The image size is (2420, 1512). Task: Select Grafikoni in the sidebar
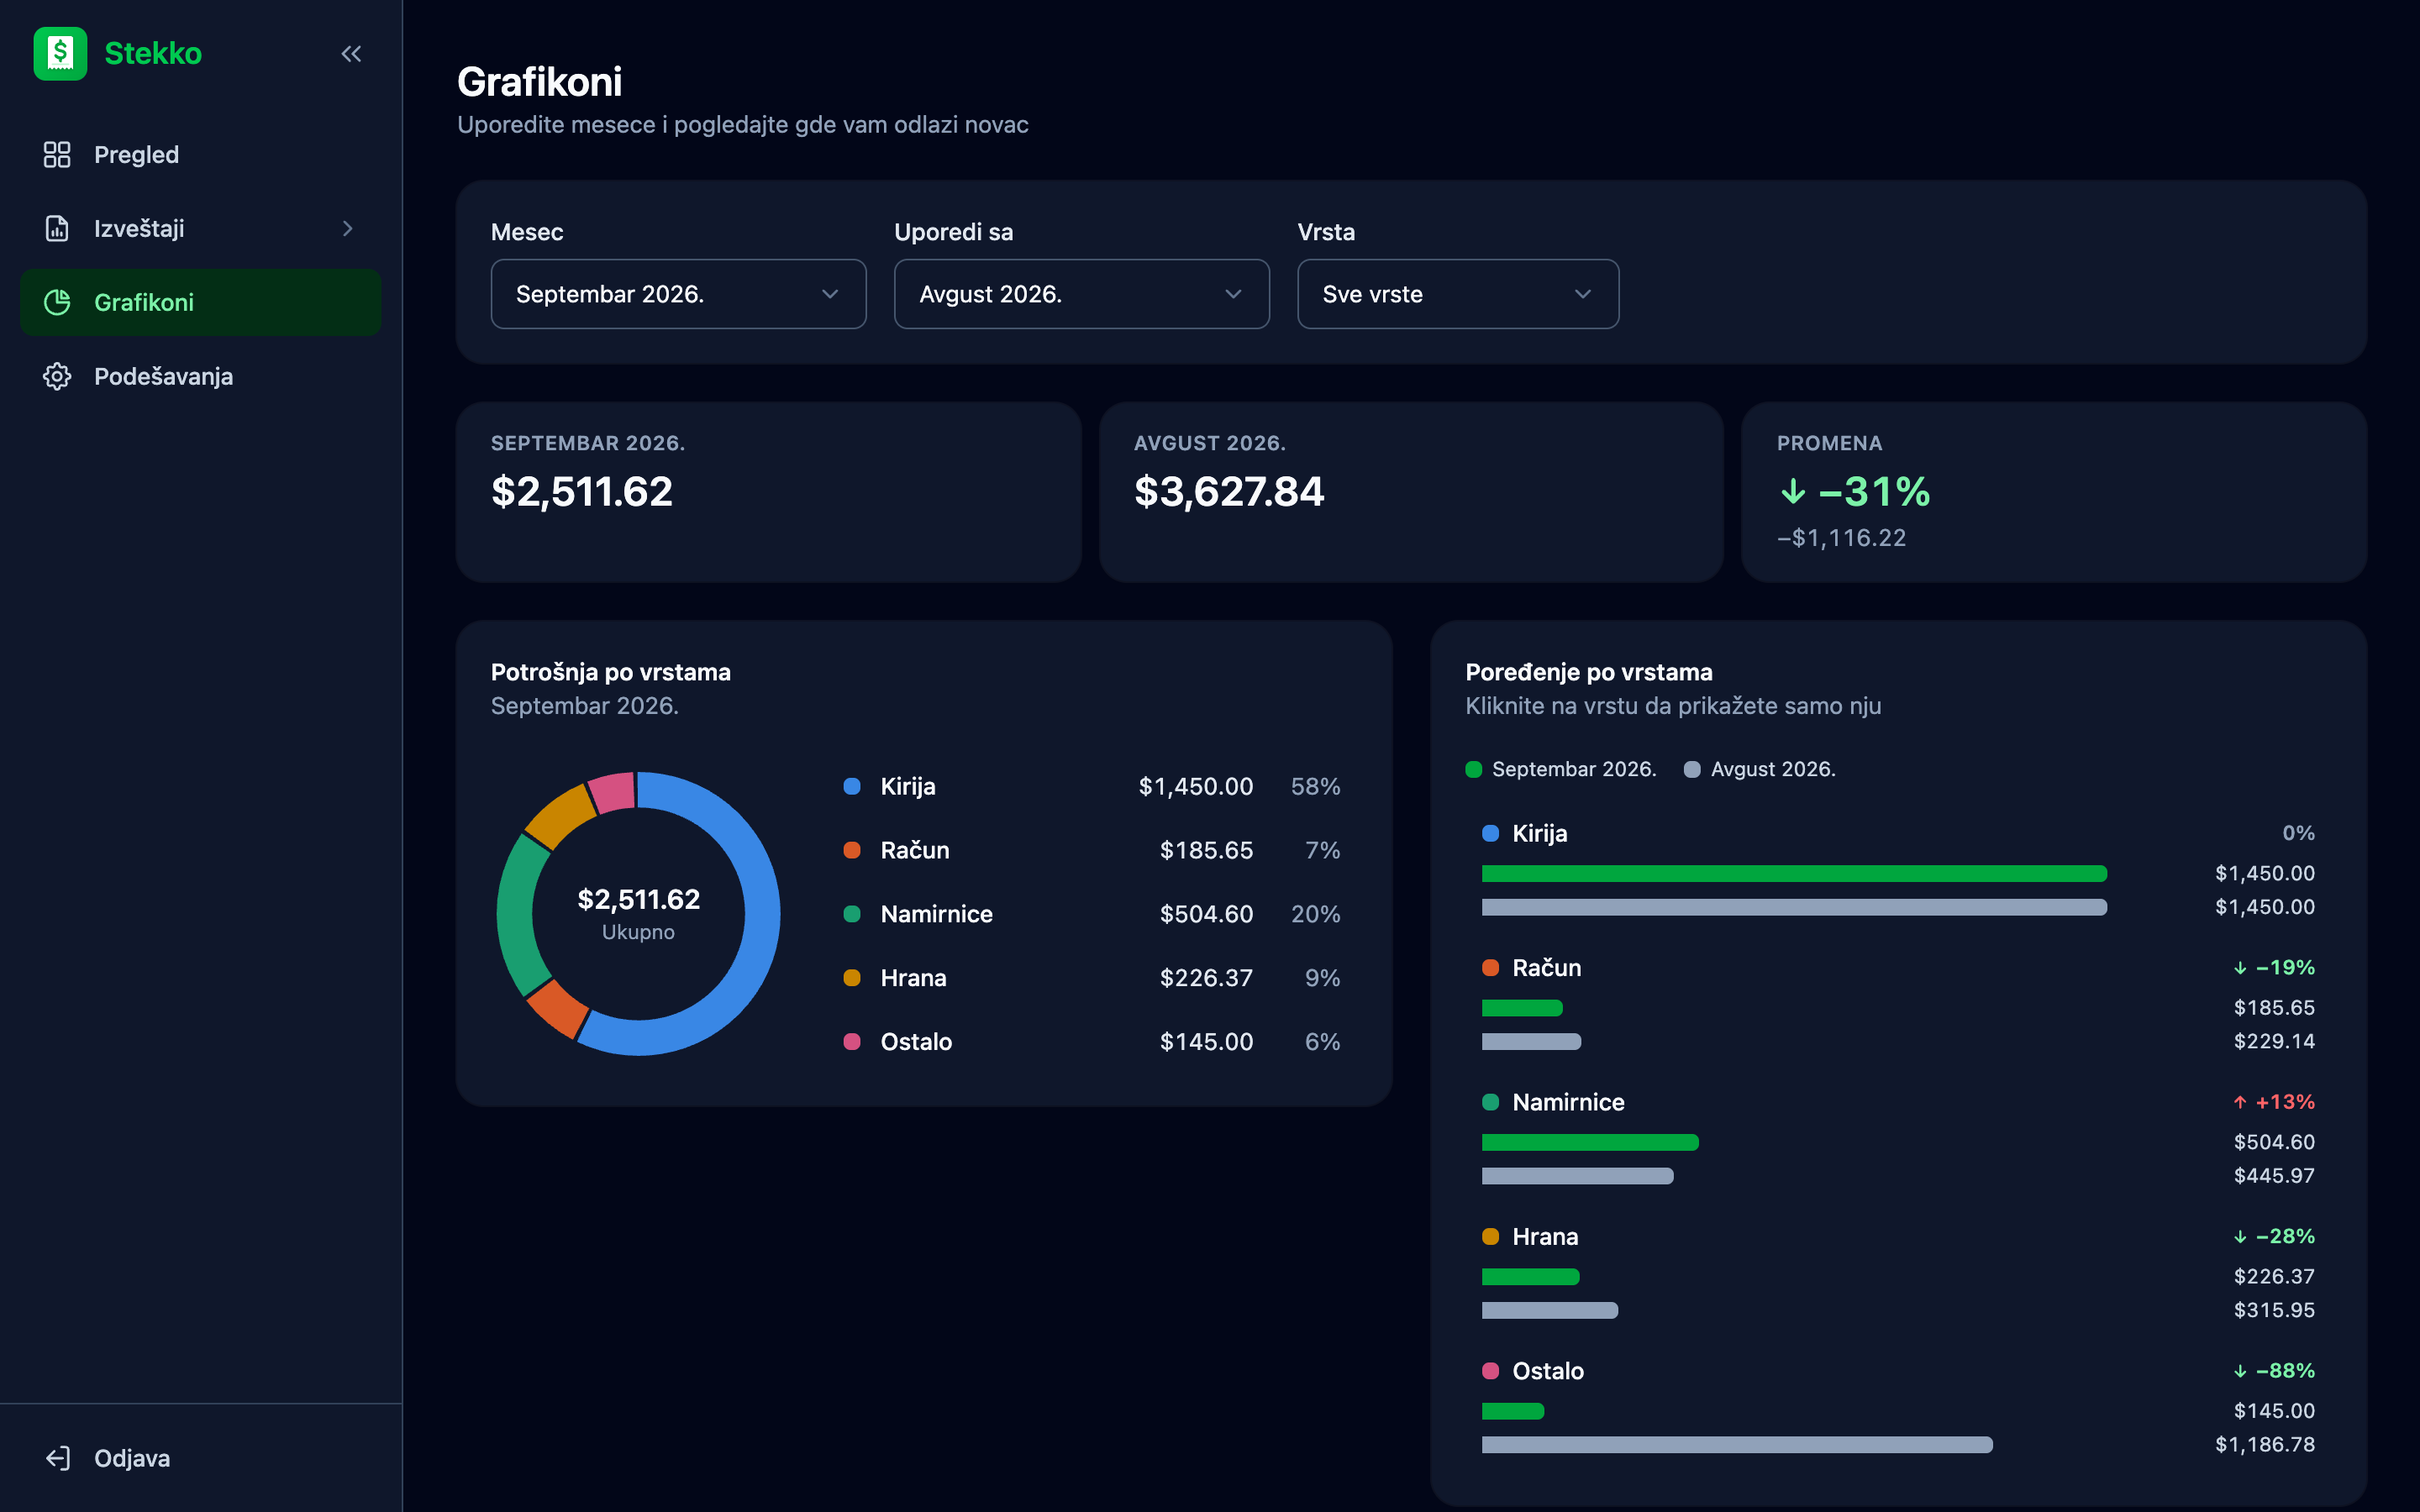tap(200, 302)
